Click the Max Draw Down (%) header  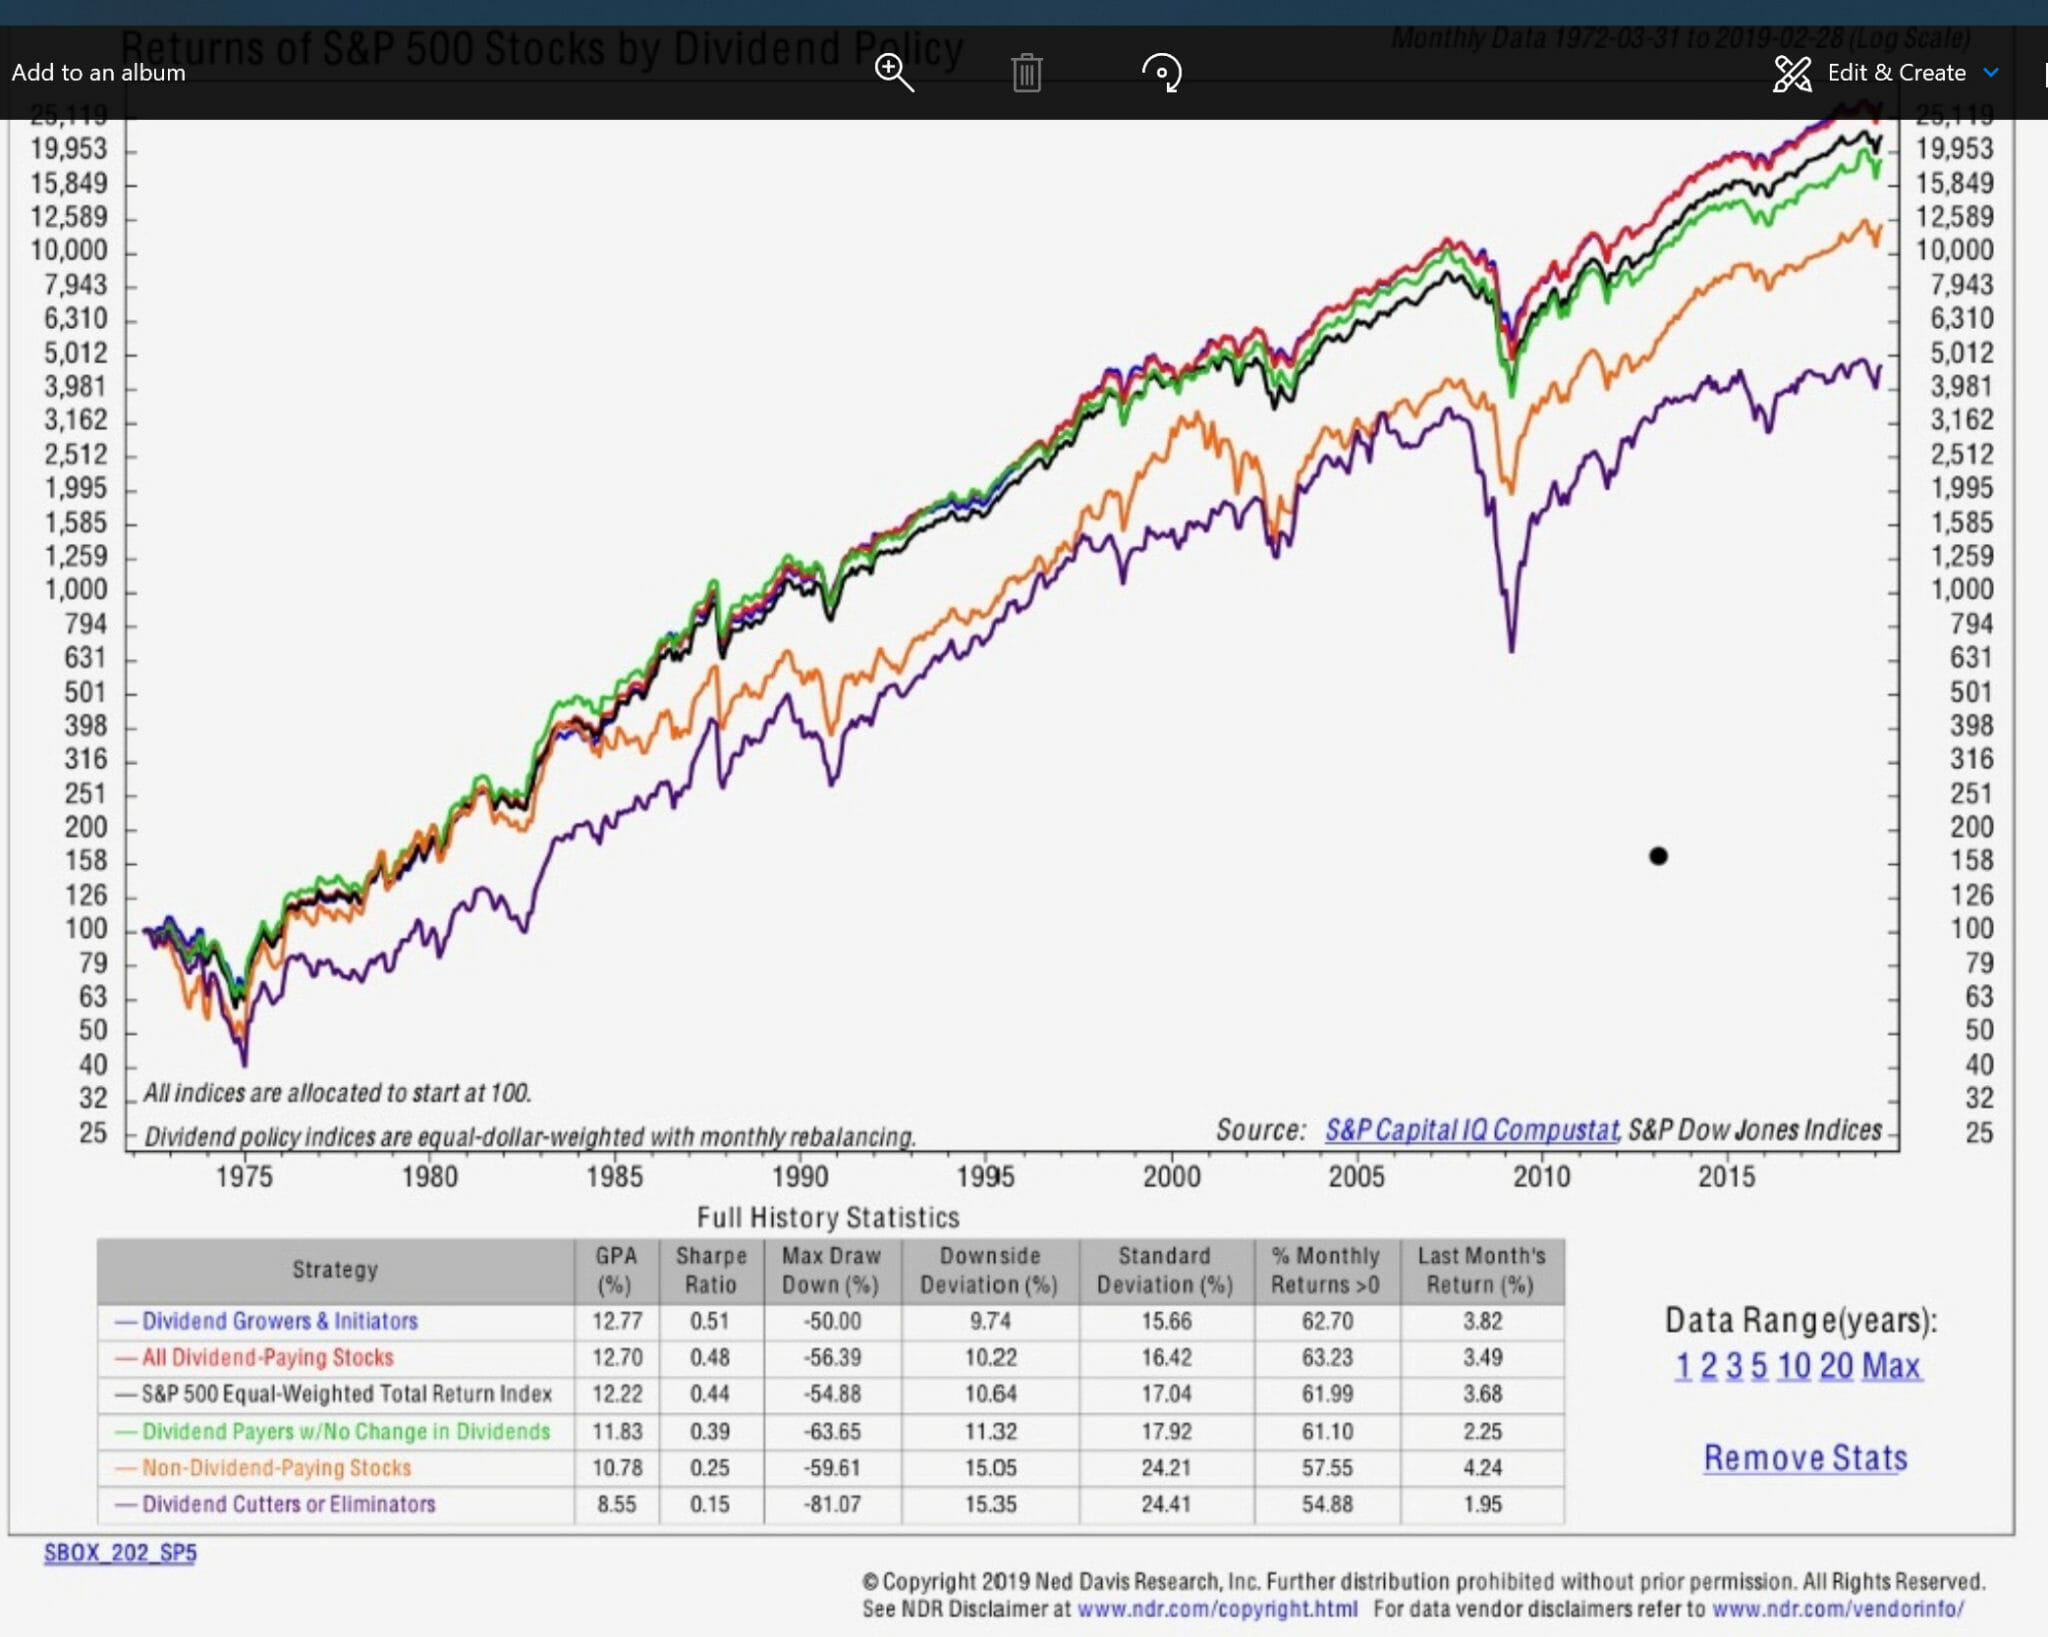pos(831,1270)
